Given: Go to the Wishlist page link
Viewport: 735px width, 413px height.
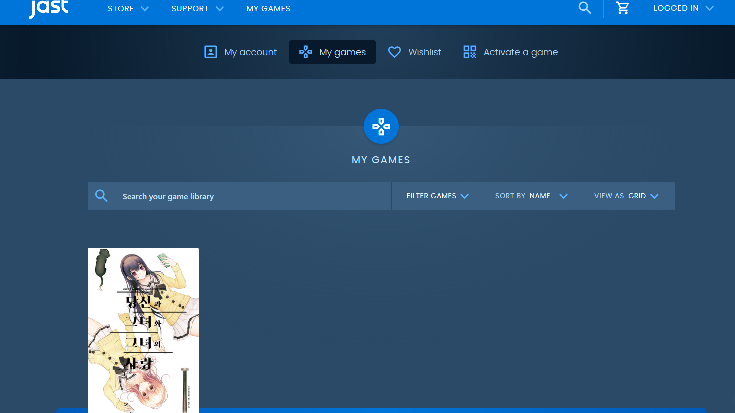Looking at the screenshot, I should tap(424, 52).
